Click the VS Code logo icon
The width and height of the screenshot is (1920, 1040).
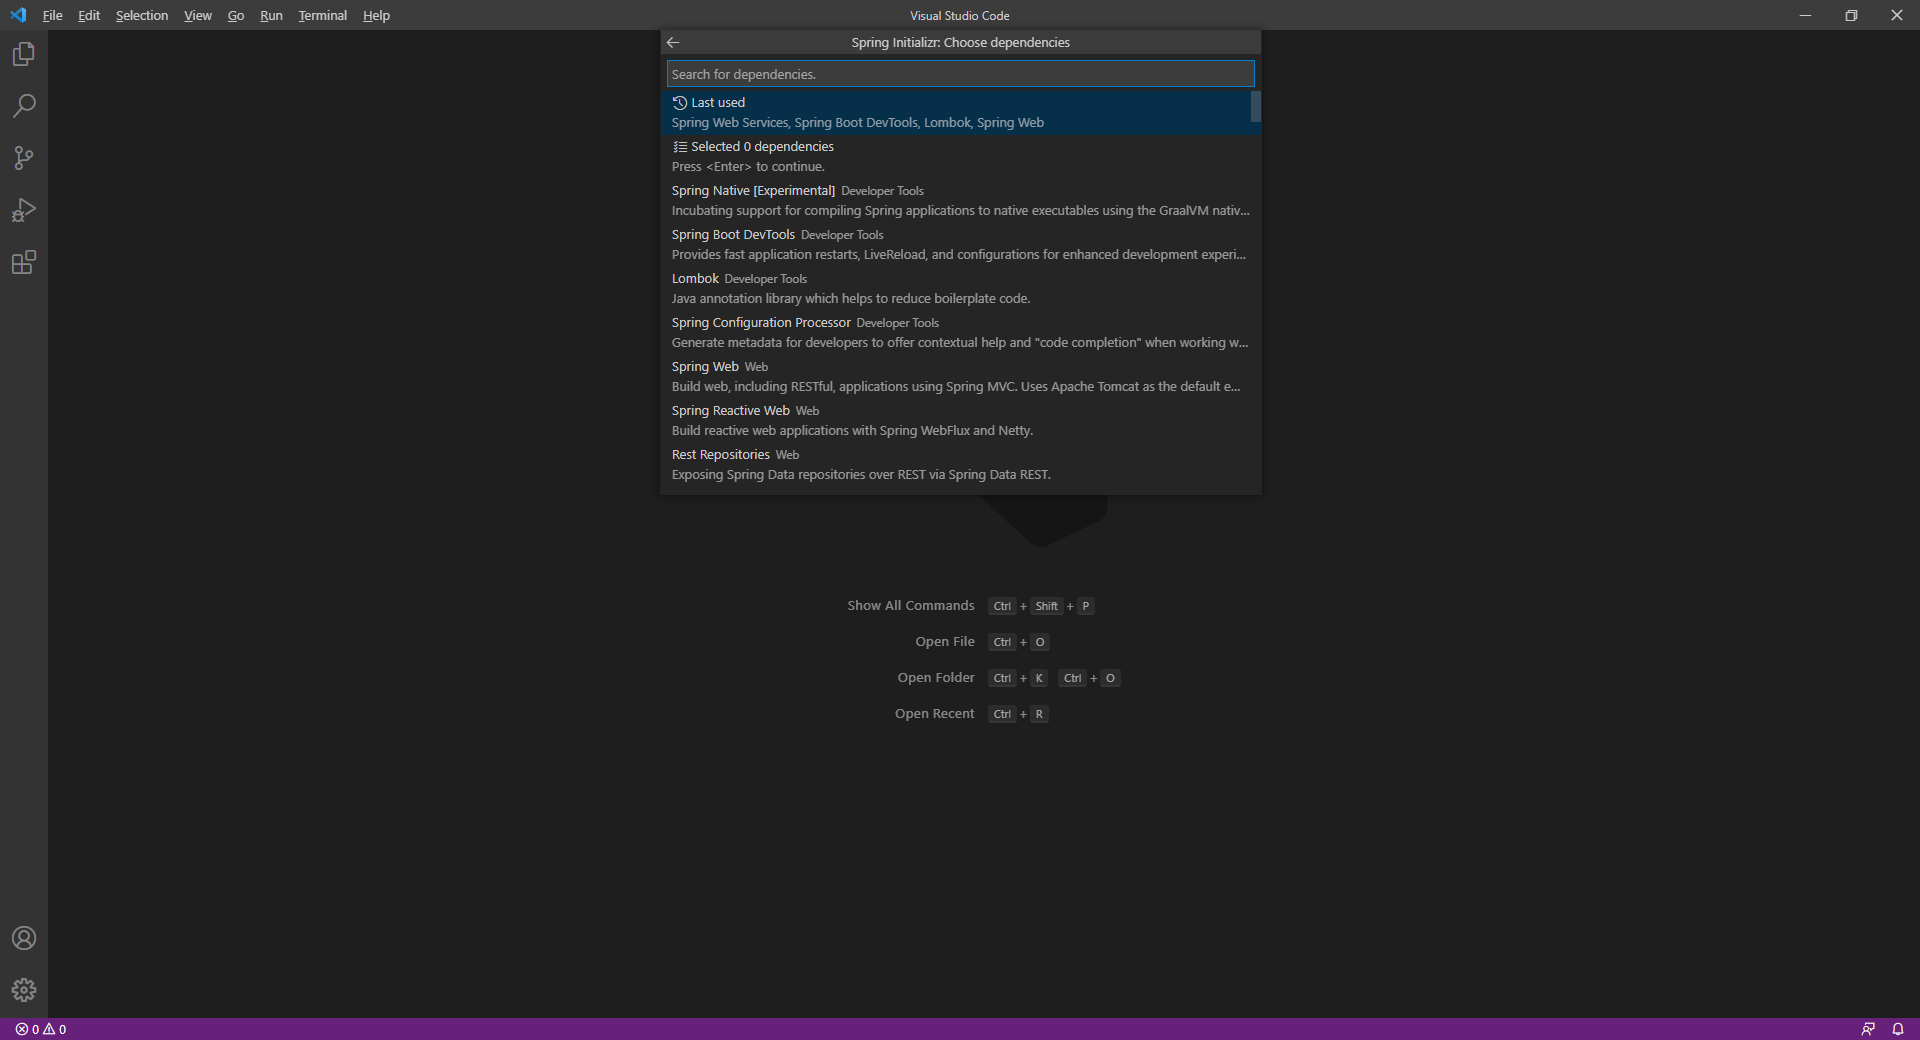point(18,15)
